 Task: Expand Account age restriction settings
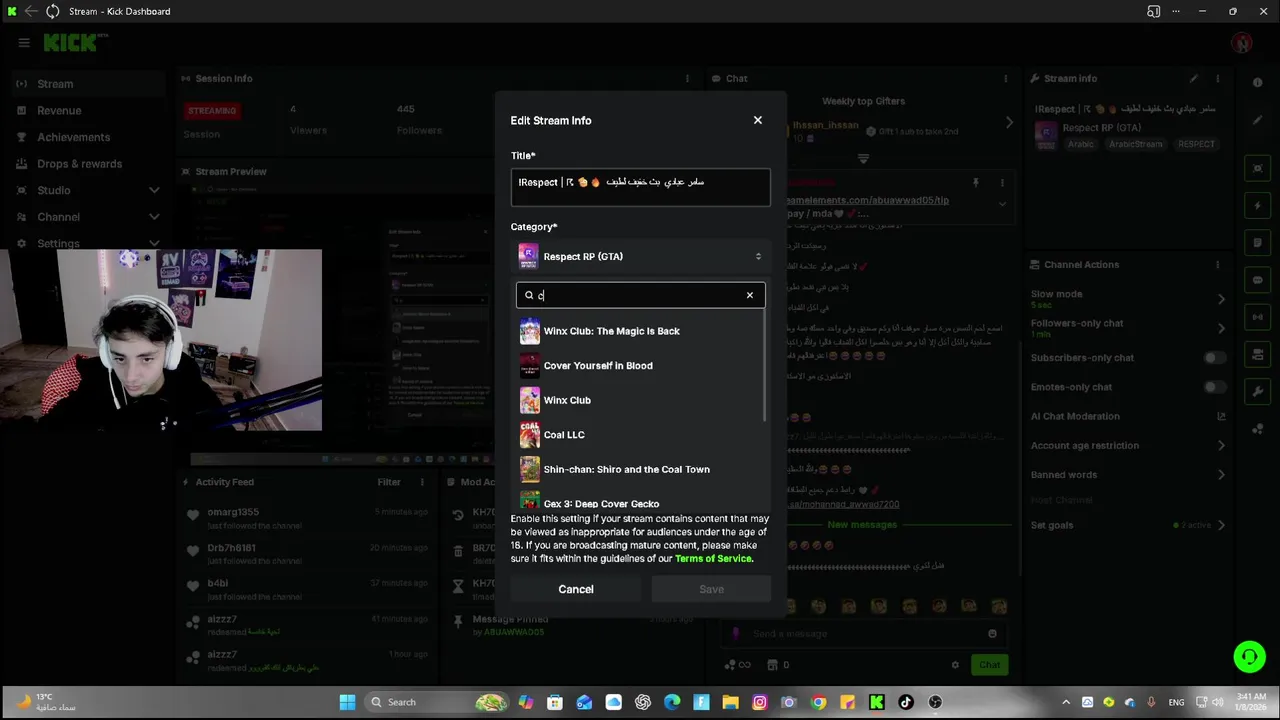[x=1221, y=445]
